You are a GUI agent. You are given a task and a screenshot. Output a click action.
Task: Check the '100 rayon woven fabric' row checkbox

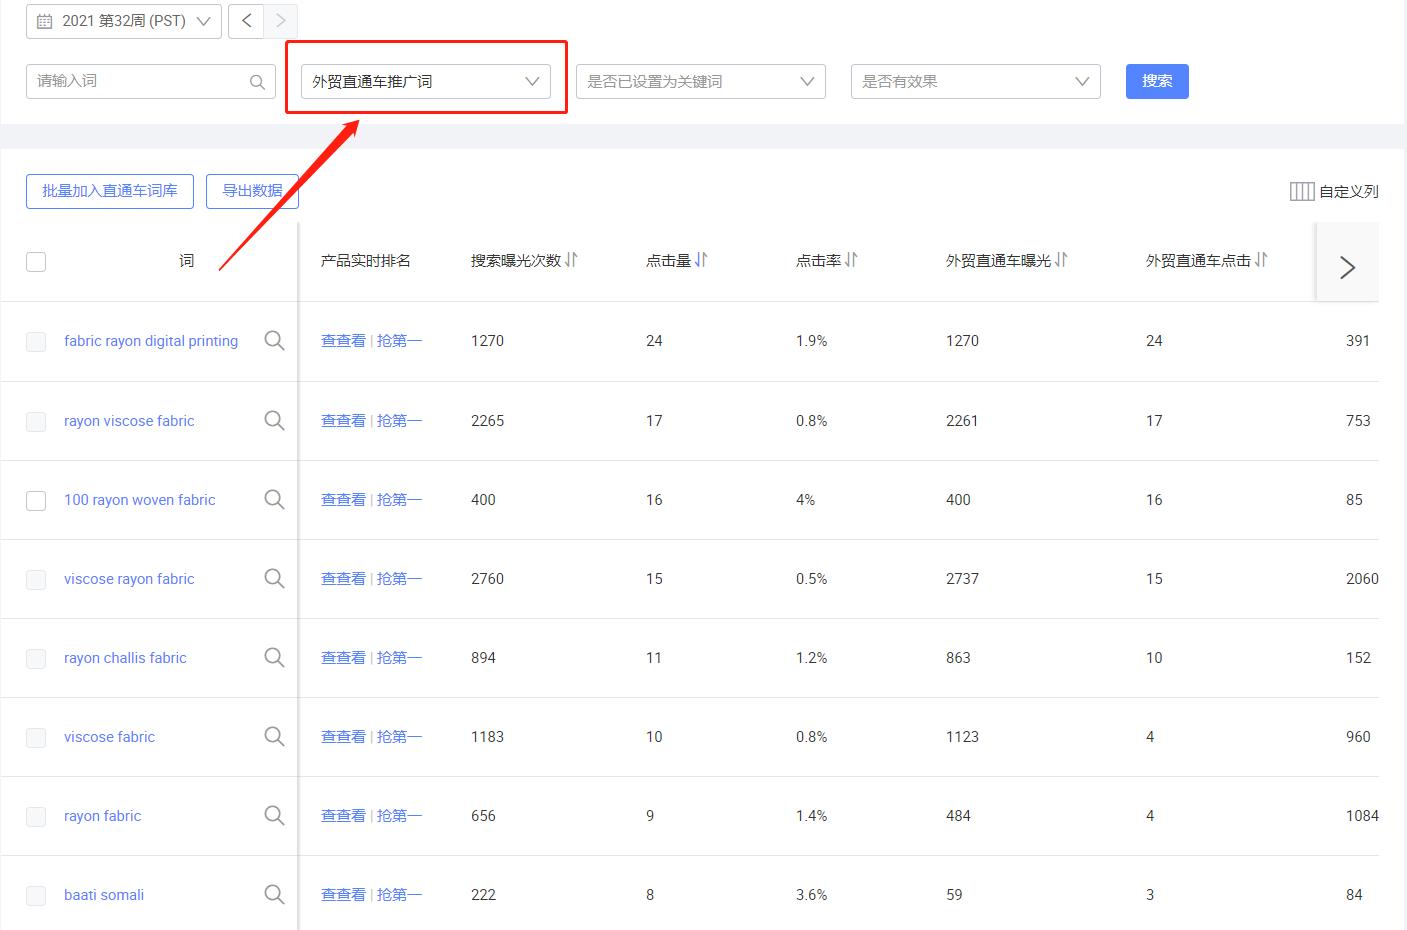coord(36,500)
